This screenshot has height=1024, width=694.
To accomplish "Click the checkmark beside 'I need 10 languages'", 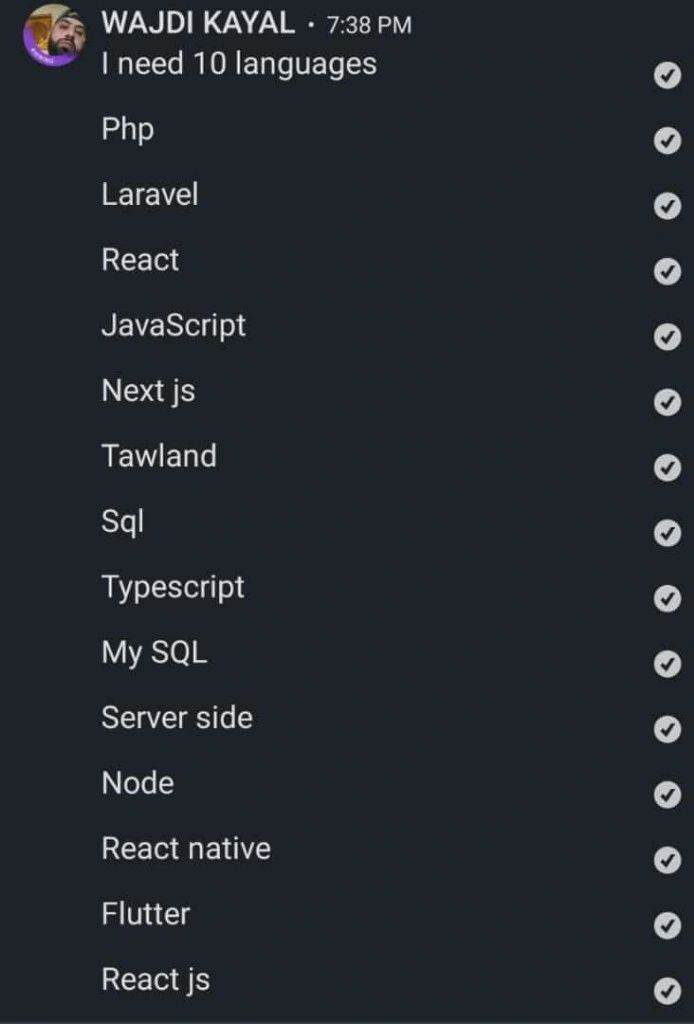I will coord(667,76).
